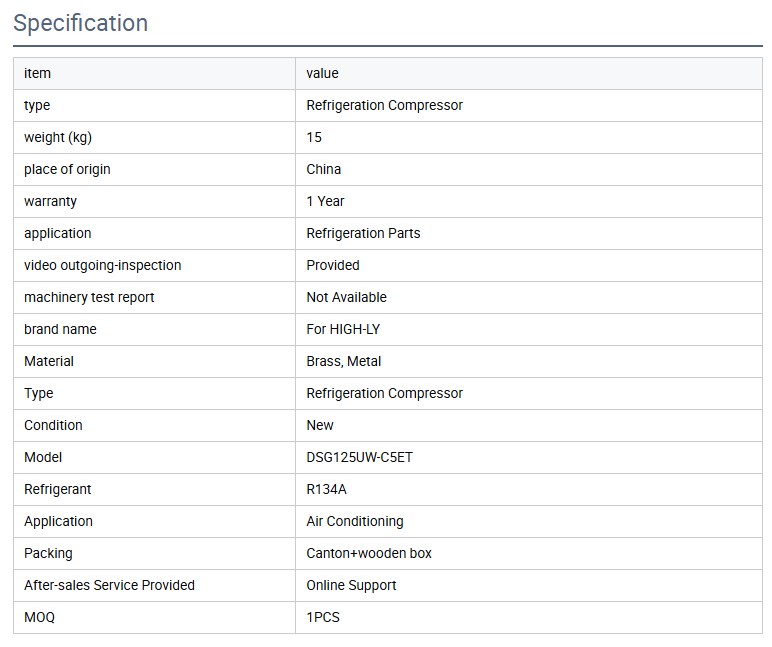Click the For HIGH-LY brand name

pos(343,329)
